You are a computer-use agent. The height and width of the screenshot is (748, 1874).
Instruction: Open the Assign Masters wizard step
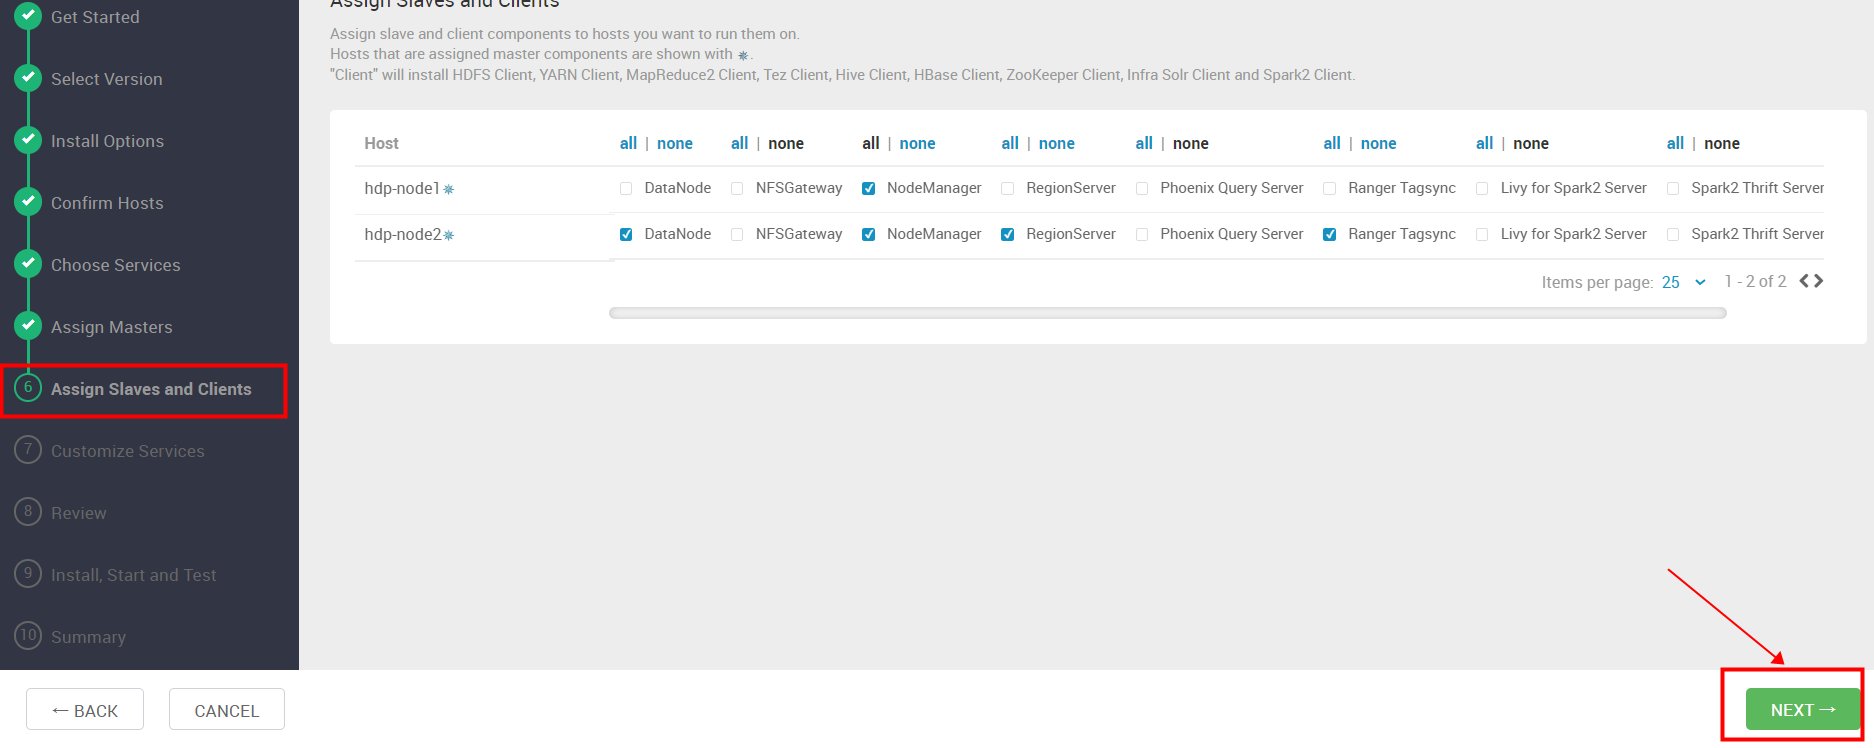(x=111, y=327)
